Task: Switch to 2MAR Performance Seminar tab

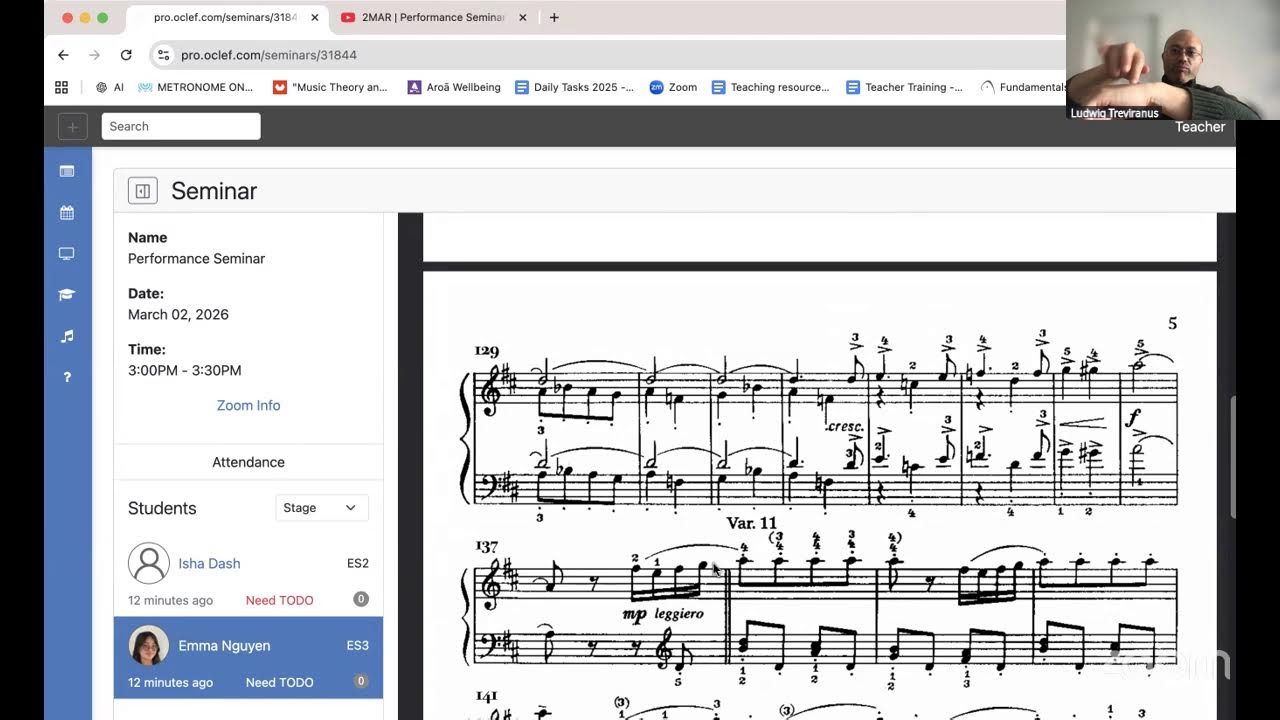Action: pos(433,17)
